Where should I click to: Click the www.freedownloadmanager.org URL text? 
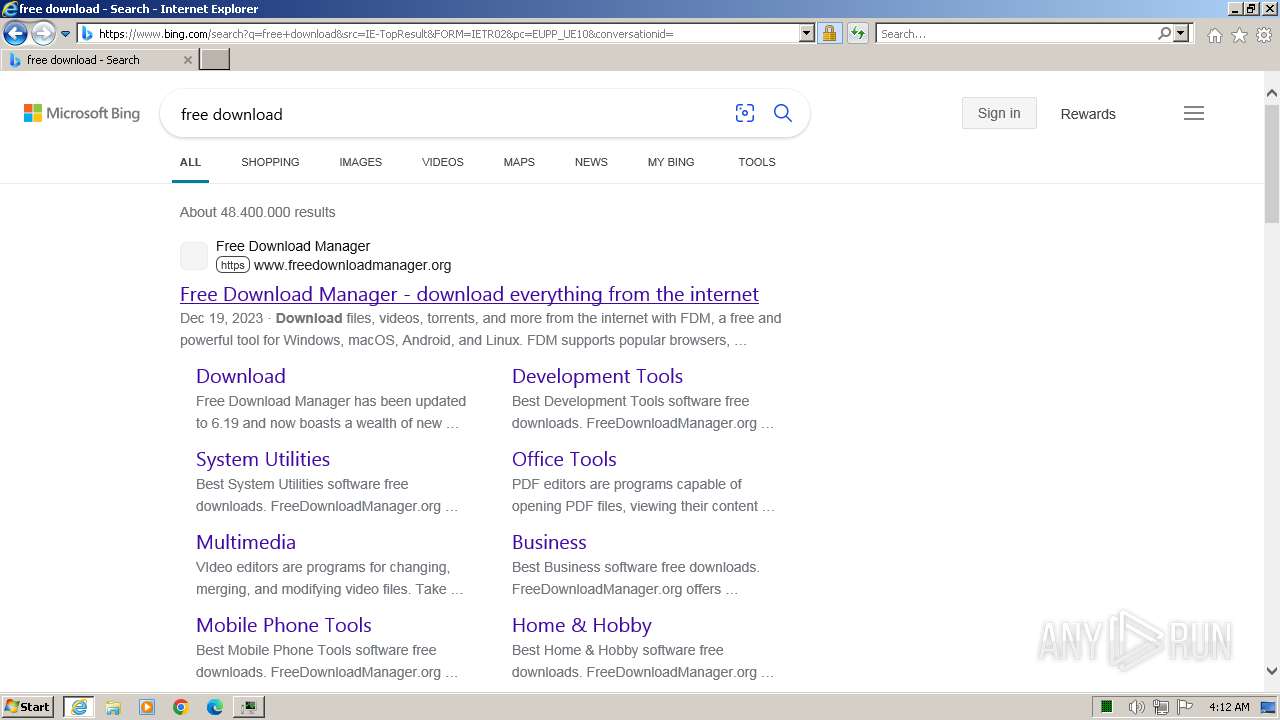pos(352,265)
